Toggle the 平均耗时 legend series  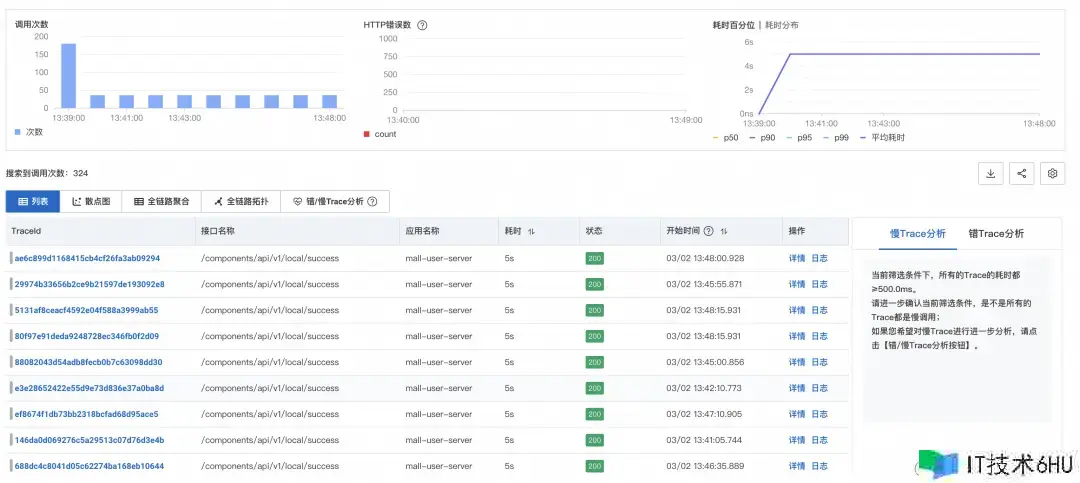point(878,137)
